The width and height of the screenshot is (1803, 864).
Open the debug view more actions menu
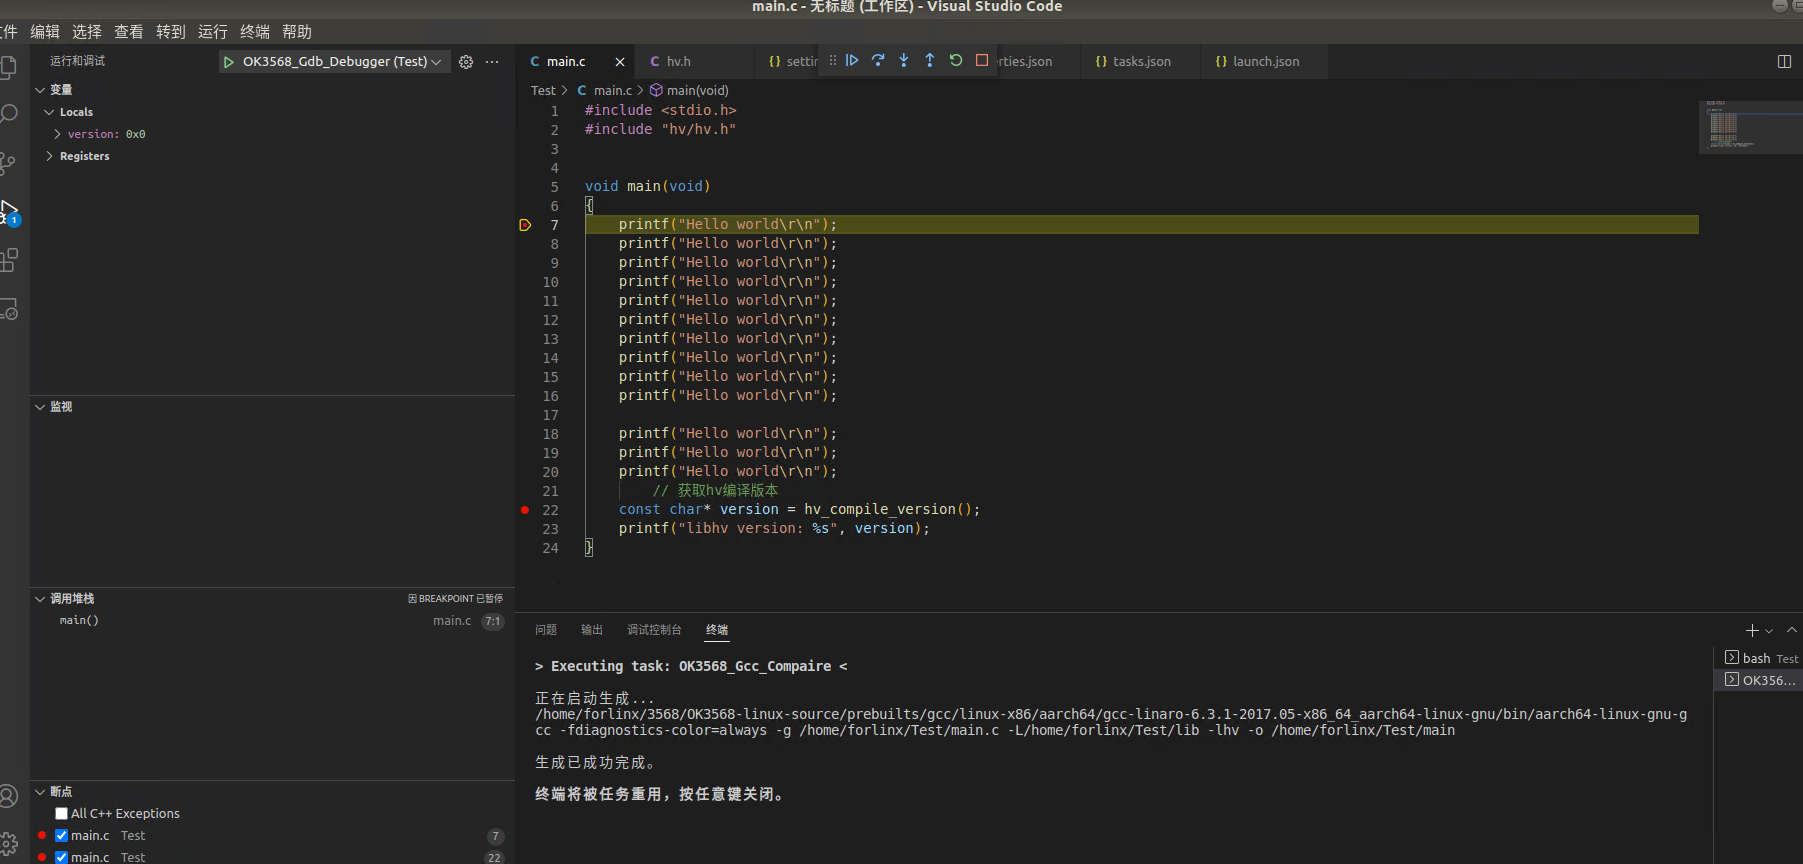(x=492, y=62)
